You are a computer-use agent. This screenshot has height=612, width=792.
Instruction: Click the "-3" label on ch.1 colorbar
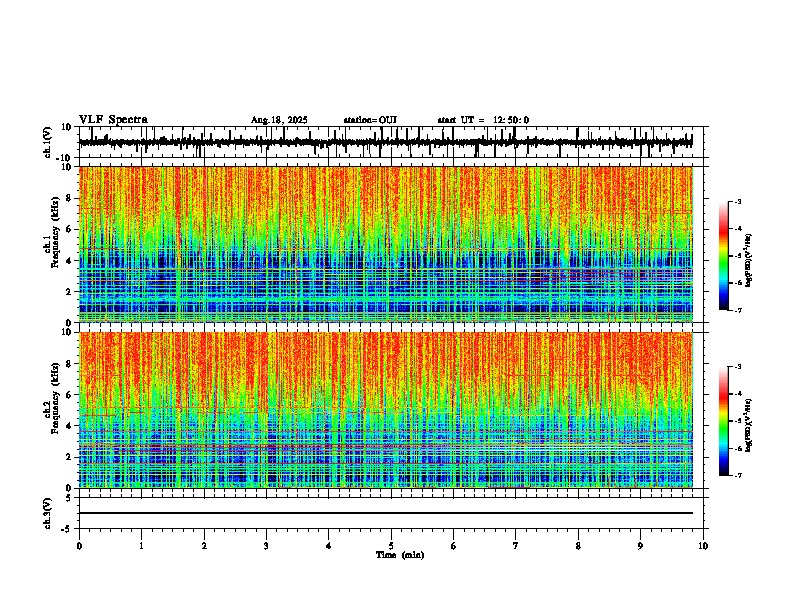(738, 201)
